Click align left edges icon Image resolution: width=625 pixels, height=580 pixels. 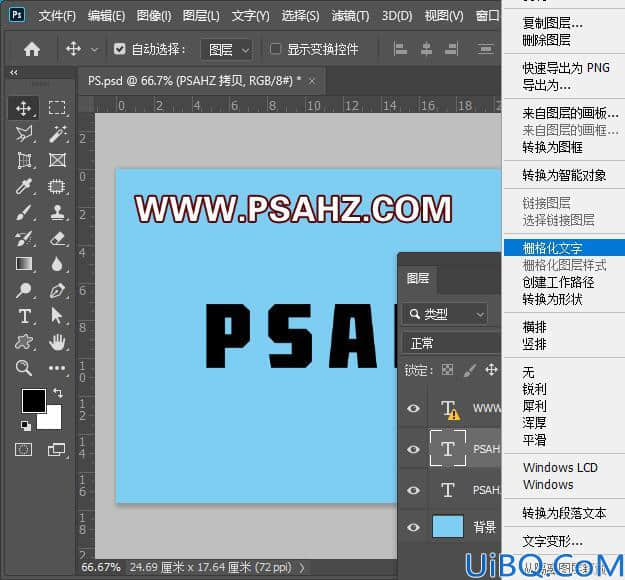[400, 49]
